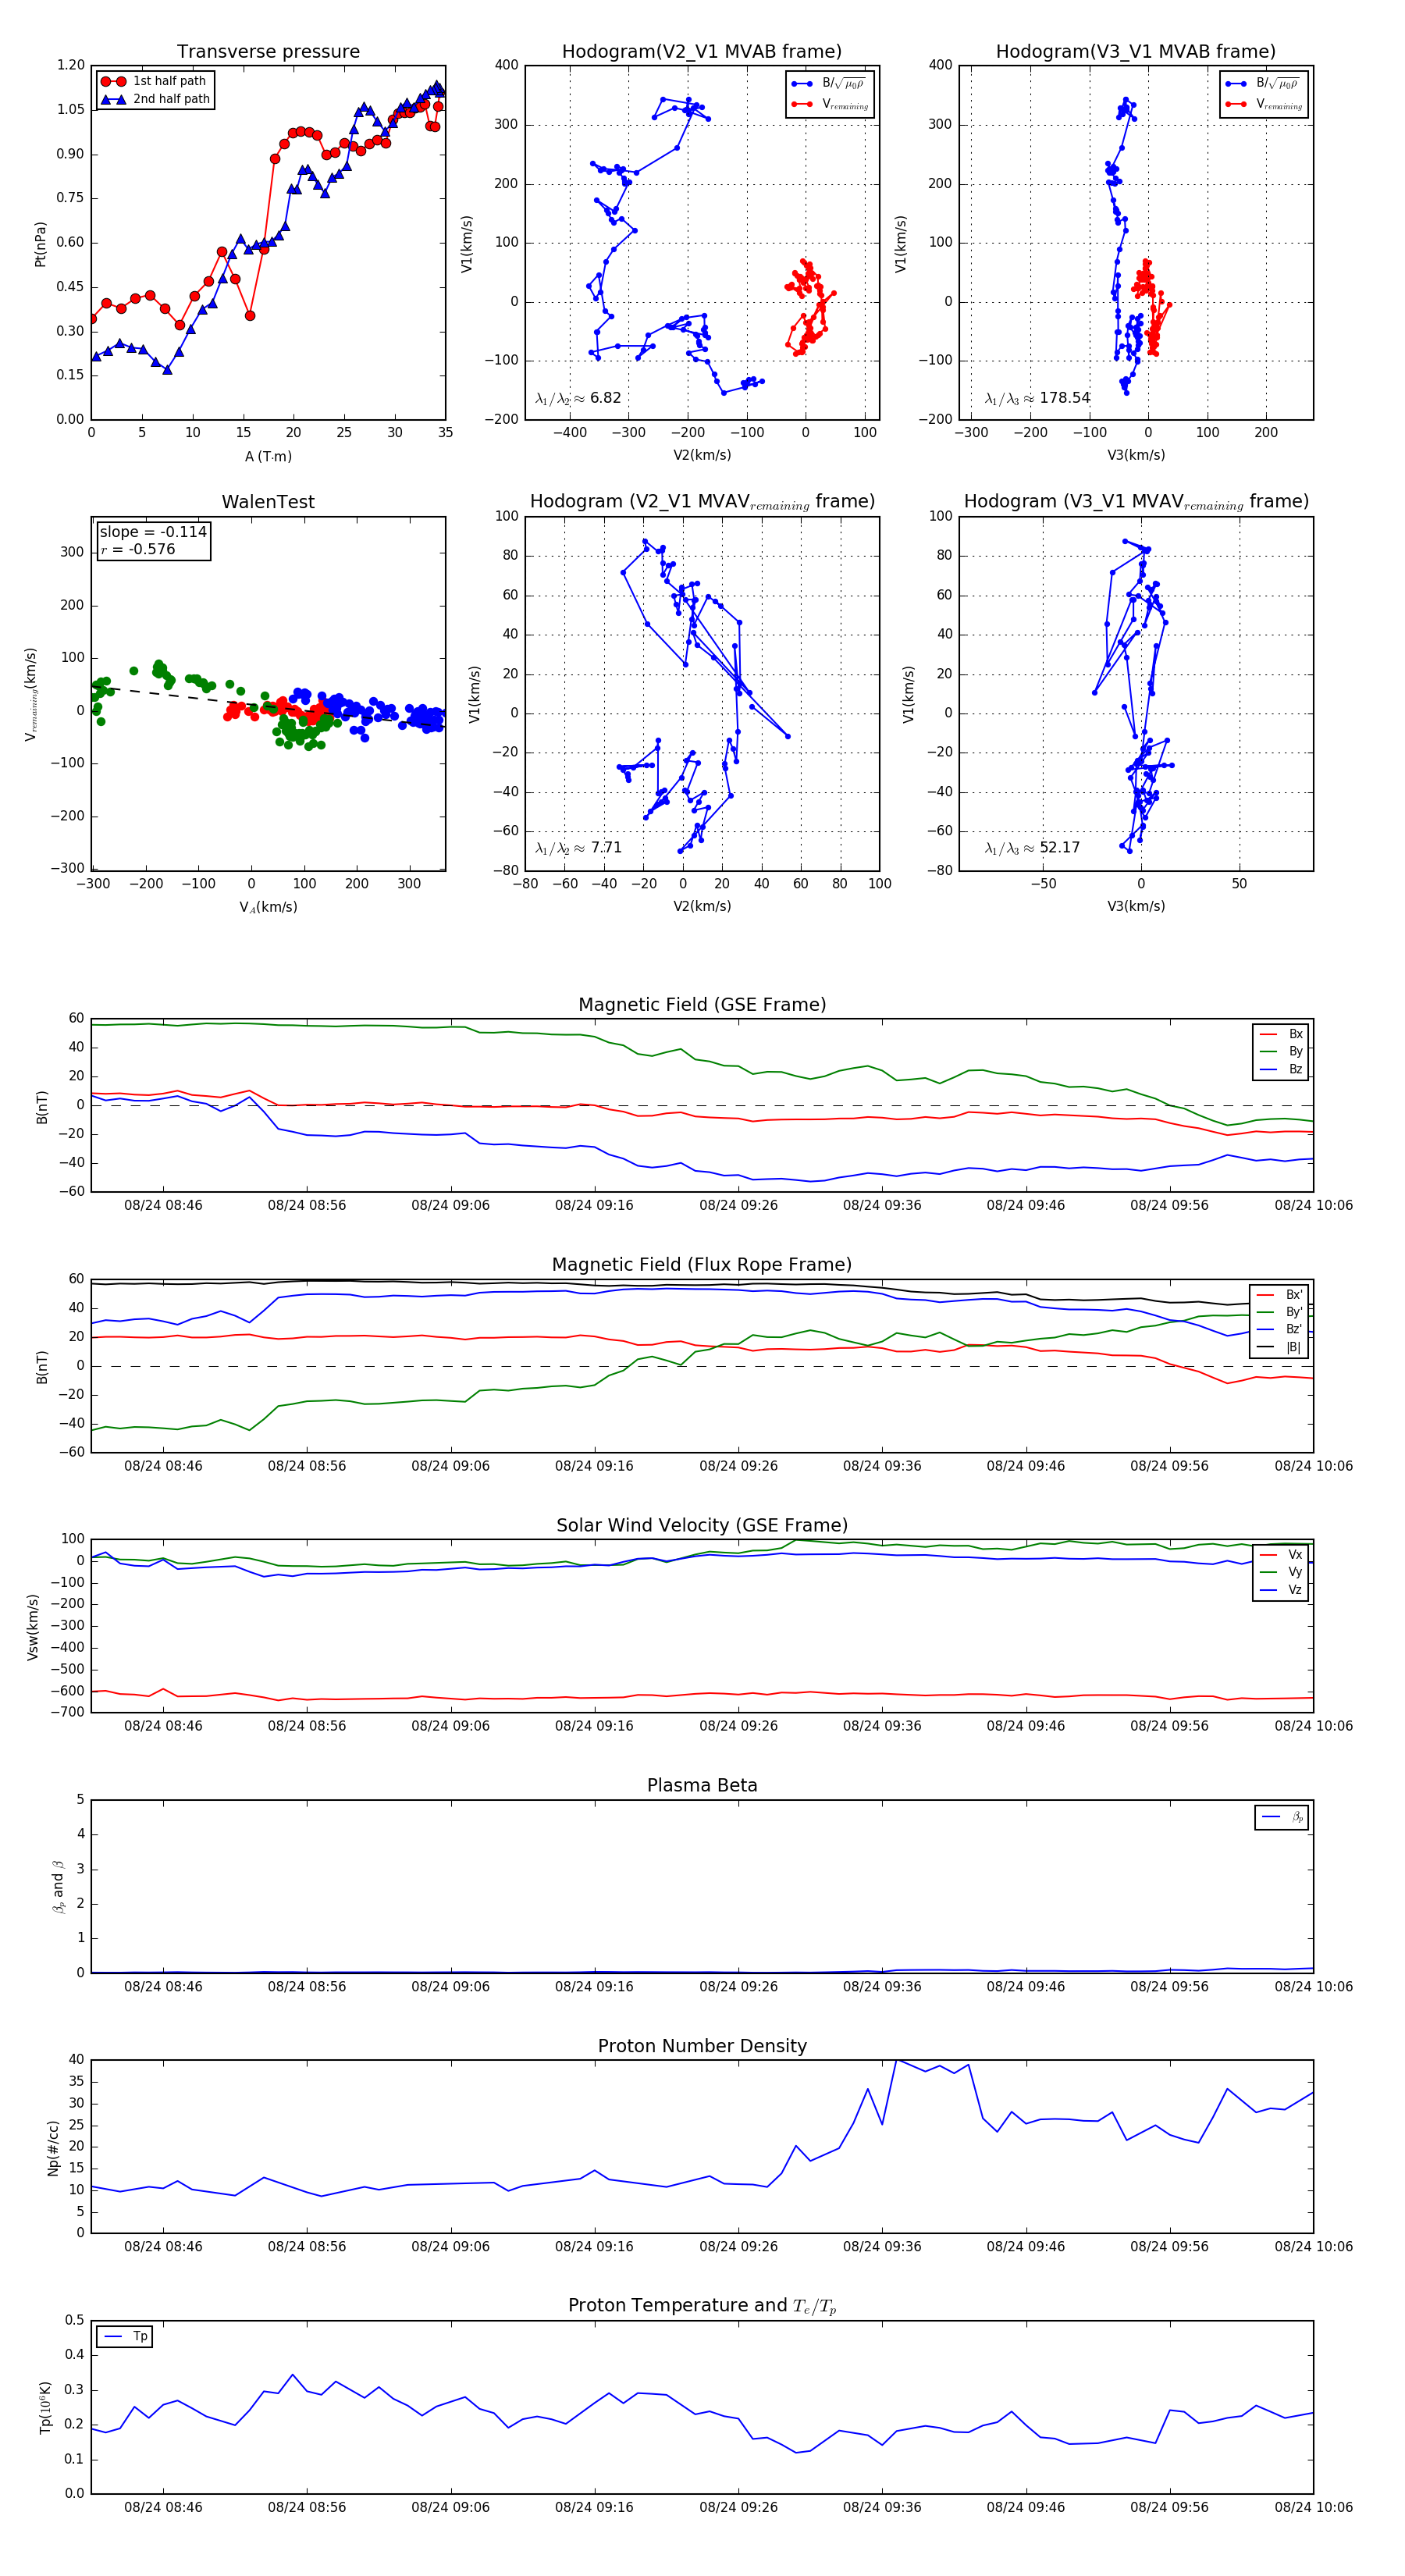The width and height of the screenshot is (1405, 2576).
Task: Click 'Magnetic Field (Flux Rope Frame)' title
Action: (x=702, y=1265)
